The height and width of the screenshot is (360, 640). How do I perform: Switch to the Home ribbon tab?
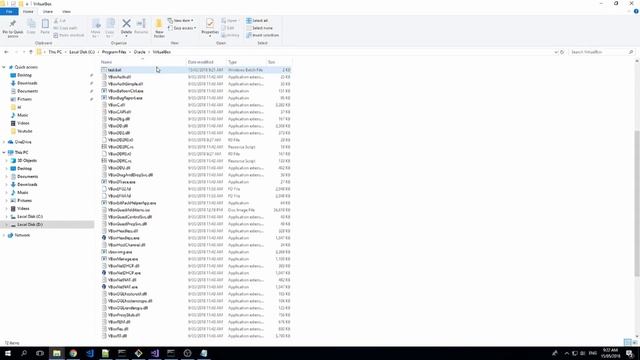[x=28, y=11]
